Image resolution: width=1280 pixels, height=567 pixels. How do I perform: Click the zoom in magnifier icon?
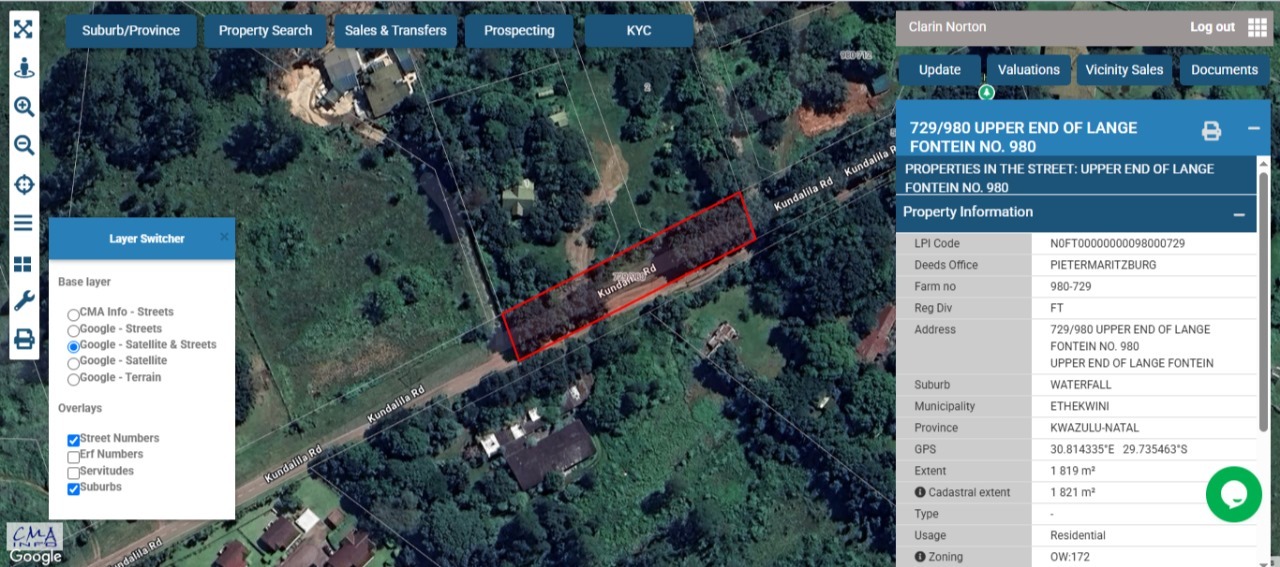23,107
